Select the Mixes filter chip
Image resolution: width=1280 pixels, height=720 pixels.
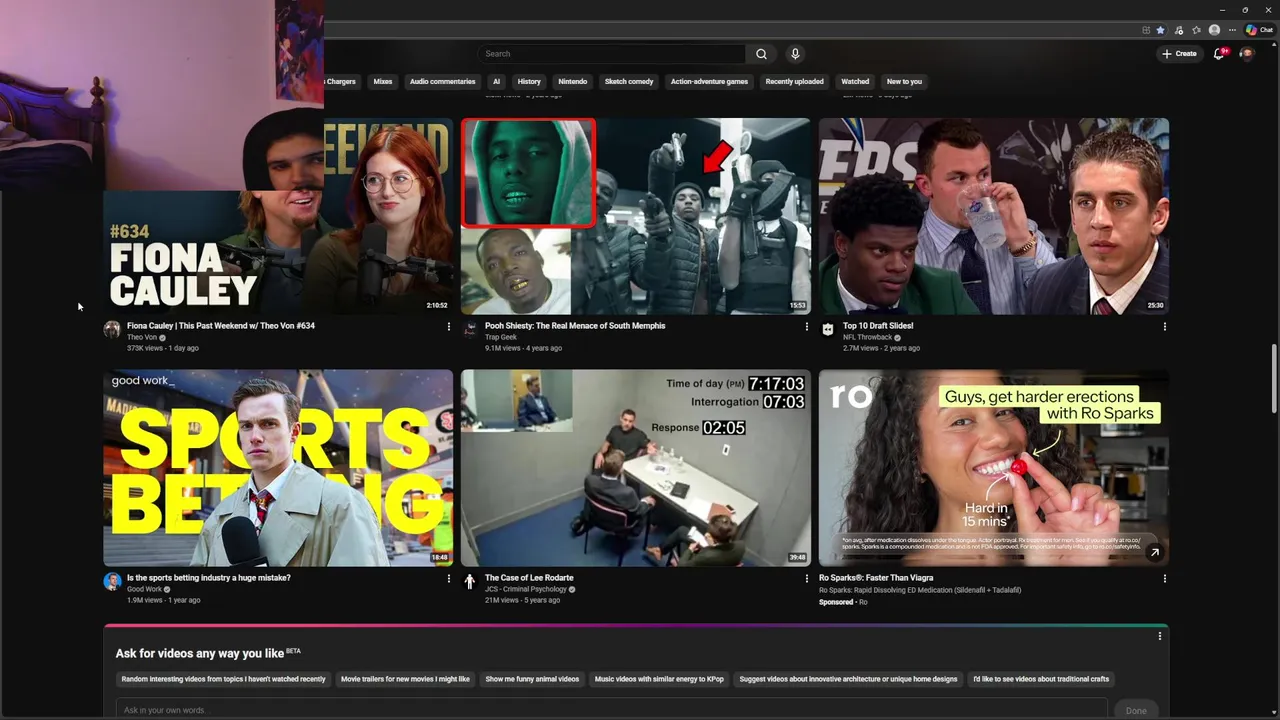tap(383, 82)
